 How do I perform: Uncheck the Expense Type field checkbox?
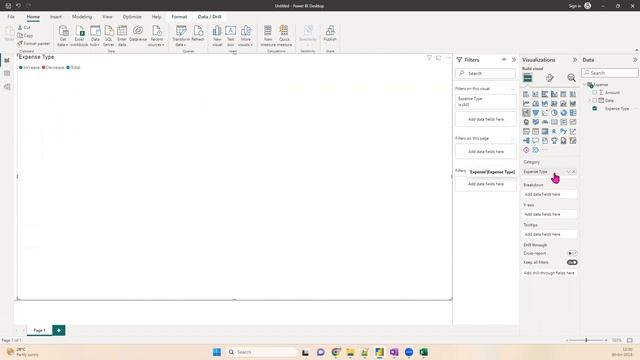pos(595,109)
